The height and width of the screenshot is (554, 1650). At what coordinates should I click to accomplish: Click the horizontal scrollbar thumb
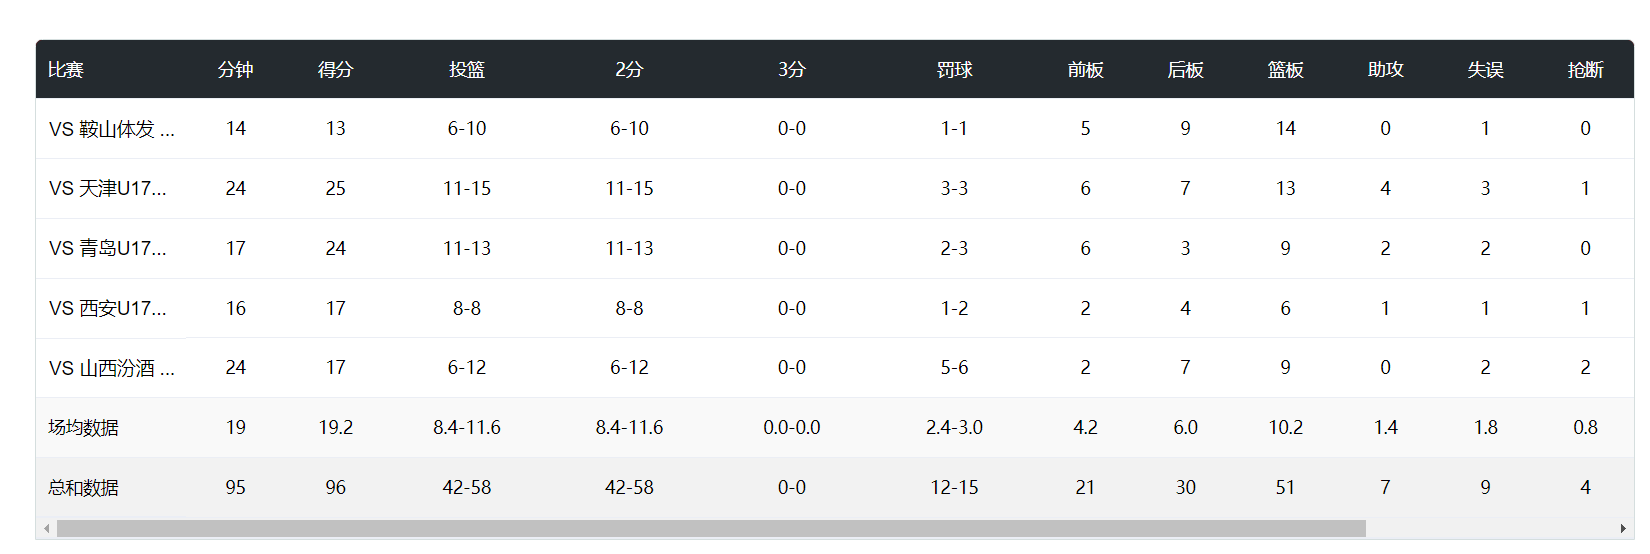click(x=710, y=529)
